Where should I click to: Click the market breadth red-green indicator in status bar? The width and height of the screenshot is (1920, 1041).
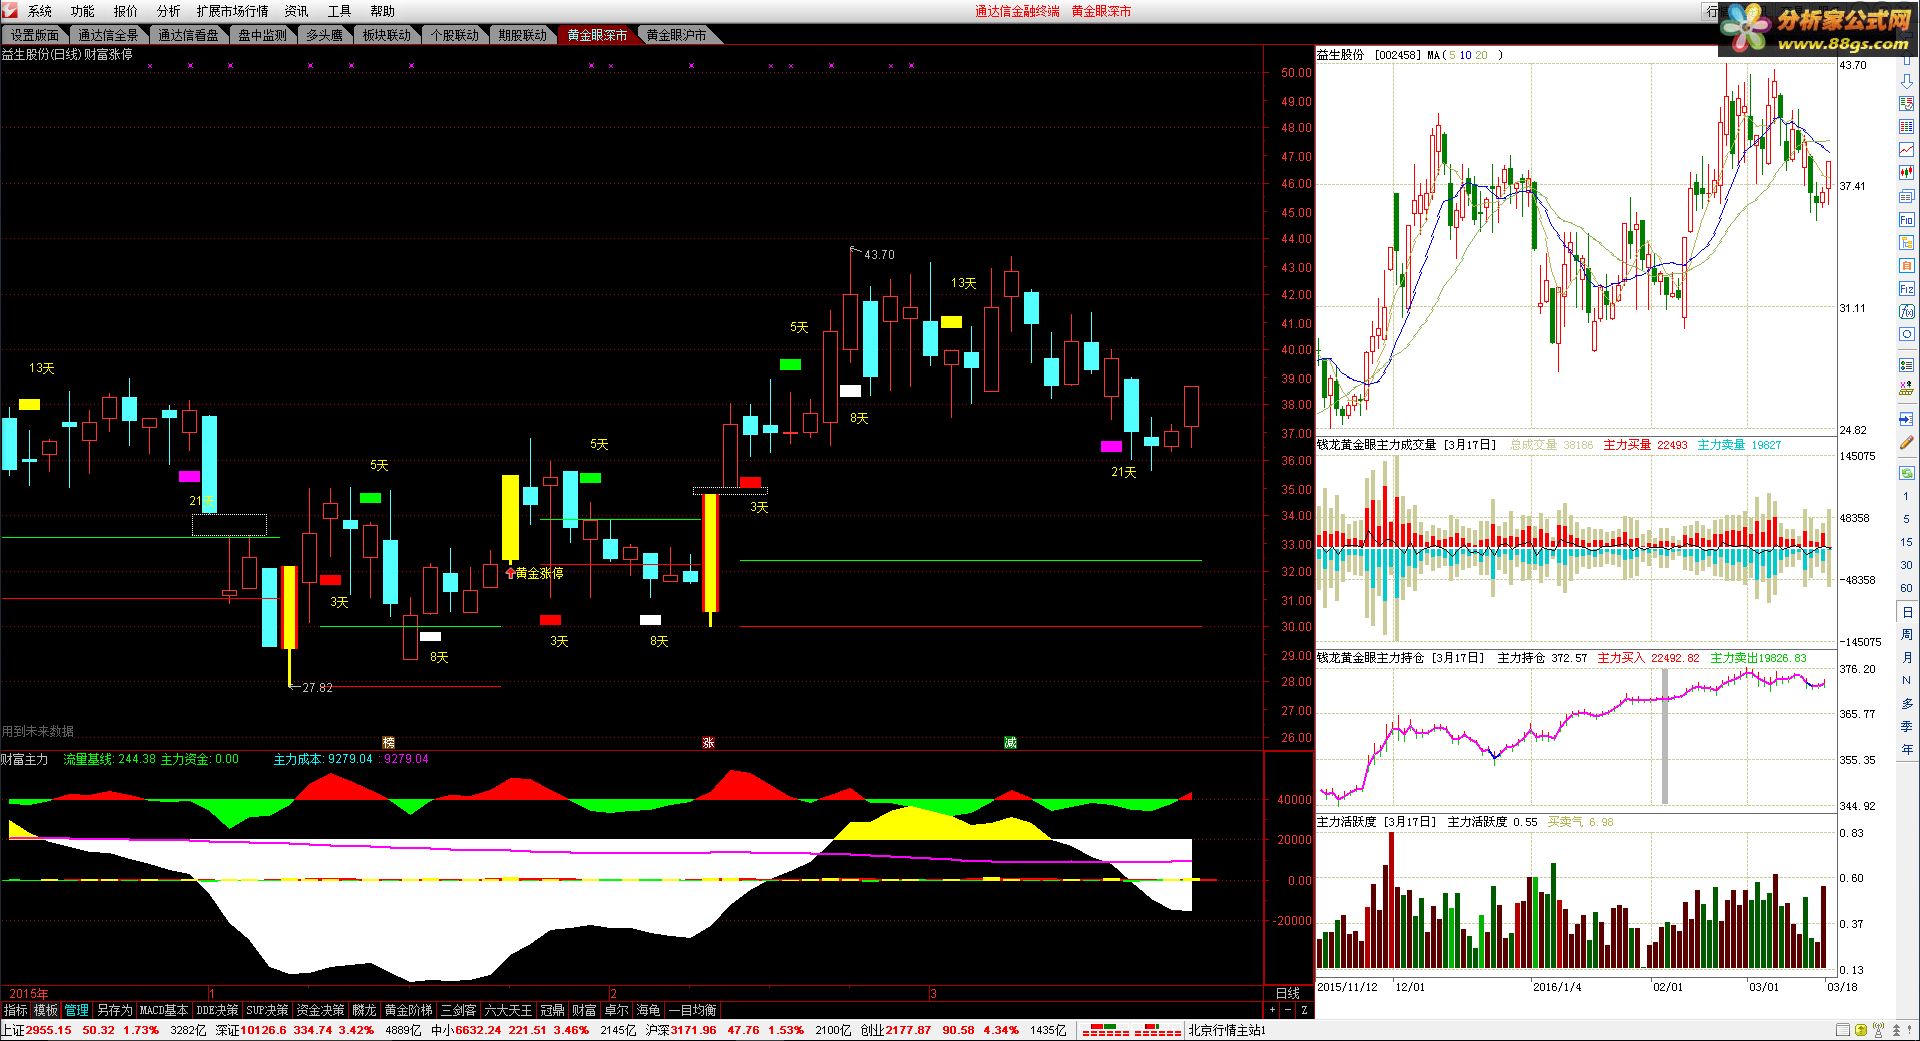tap(1132, 1030)
